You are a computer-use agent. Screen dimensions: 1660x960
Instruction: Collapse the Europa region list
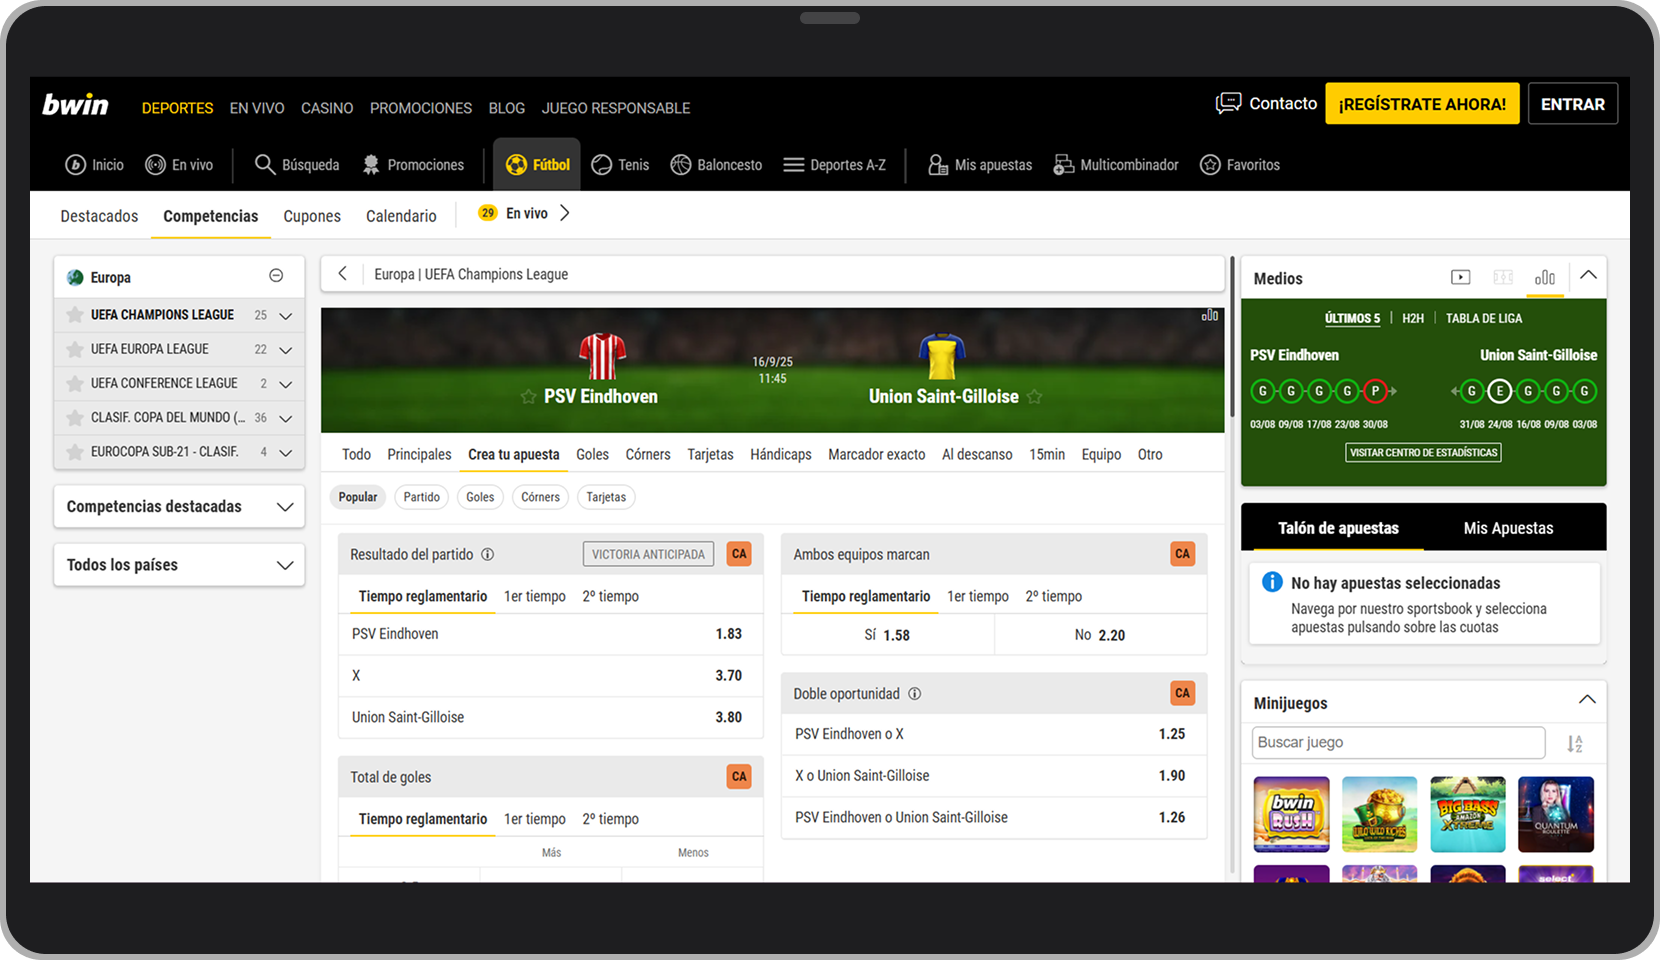(x=276, y=276)
